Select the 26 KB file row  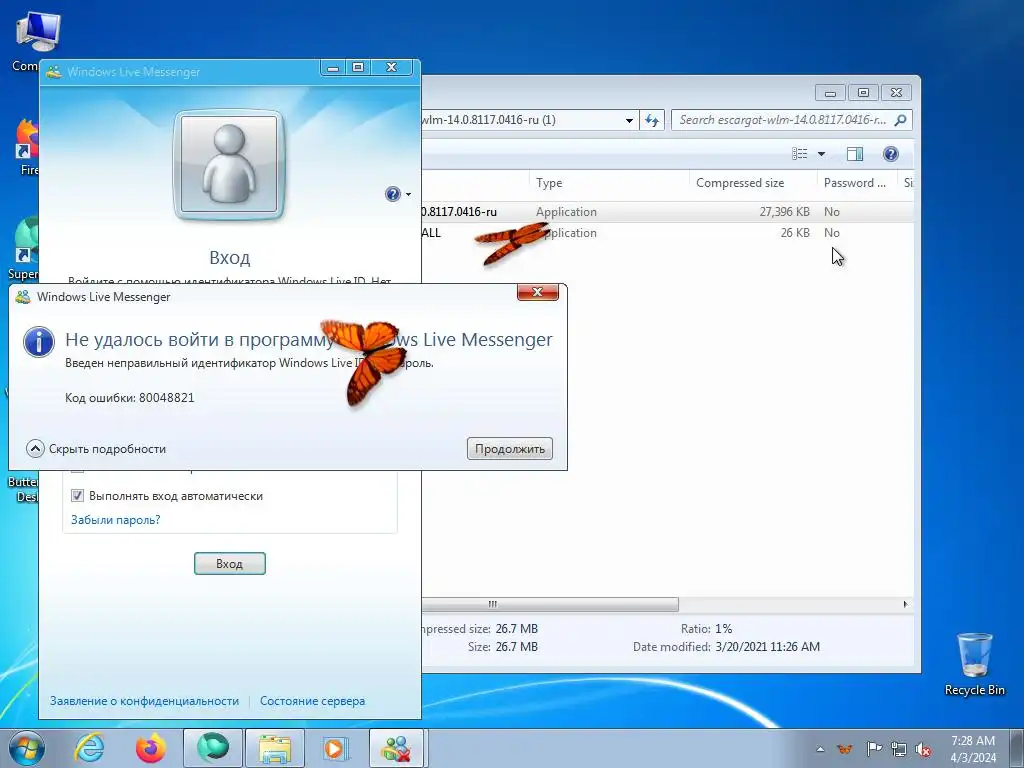tap(667, 232)
